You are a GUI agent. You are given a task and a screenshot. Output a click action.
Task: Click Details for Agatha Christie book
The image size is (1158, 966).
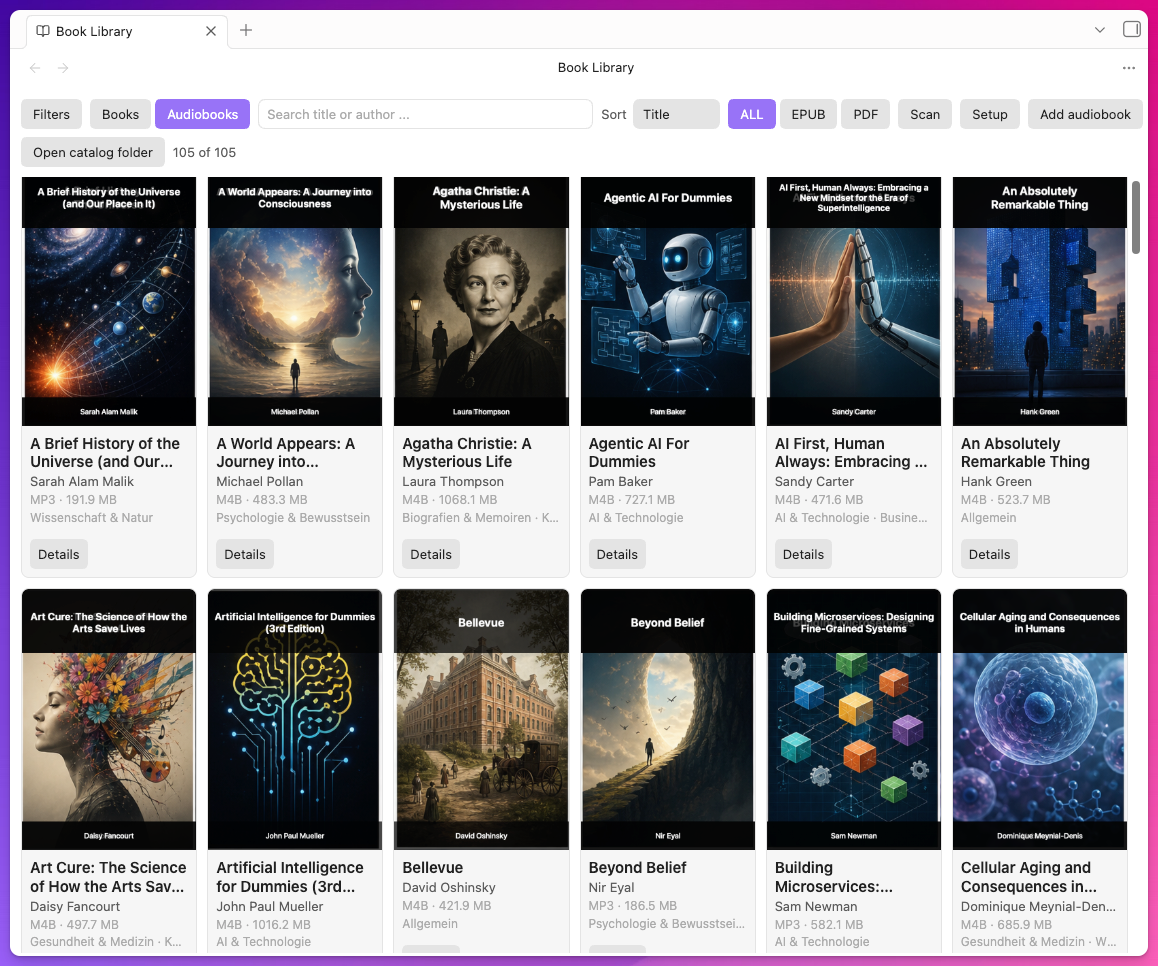tap(431, 554)
